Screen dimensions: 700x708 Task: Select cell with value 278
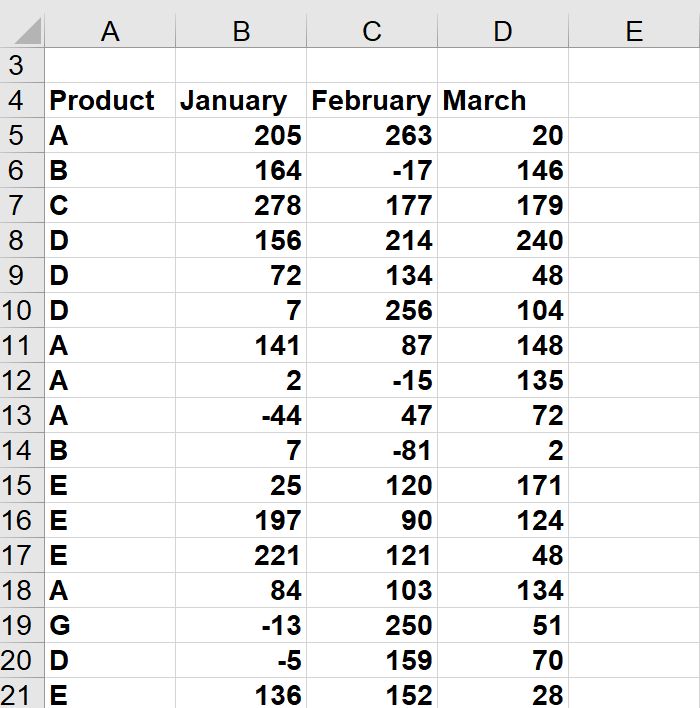(241, 205)
